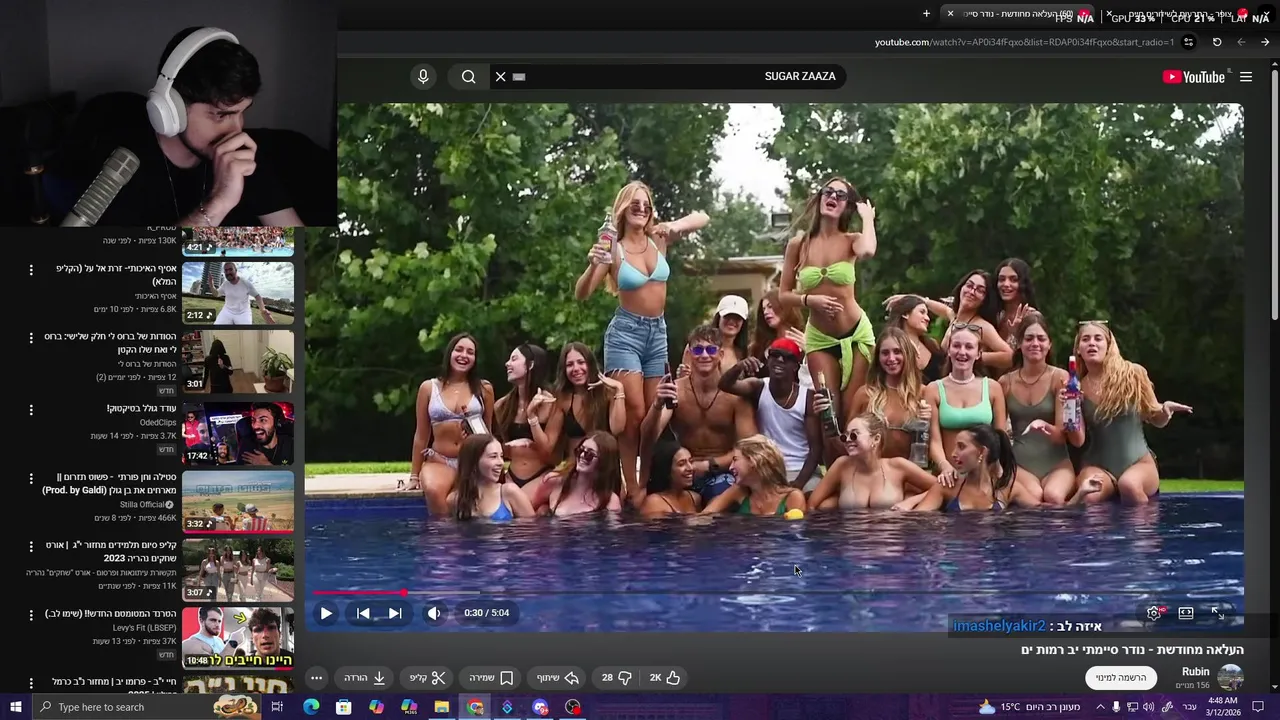The height and width of the screenshot is (720, 1280).
Task: Open options for קליפ סיום תלמידים video
Action: 31,548
